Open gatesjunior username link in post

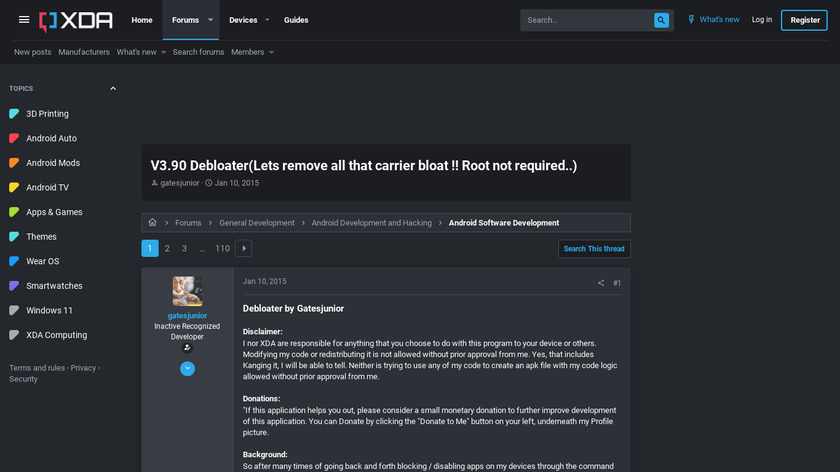tap(187, 316)
